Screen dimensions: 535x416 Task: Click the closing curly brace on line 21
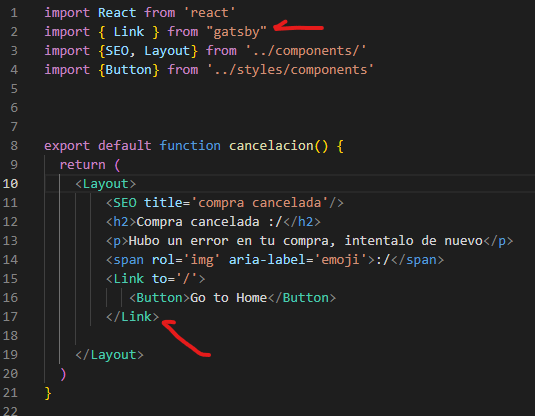pyautogui.click(x=48, y=392)
